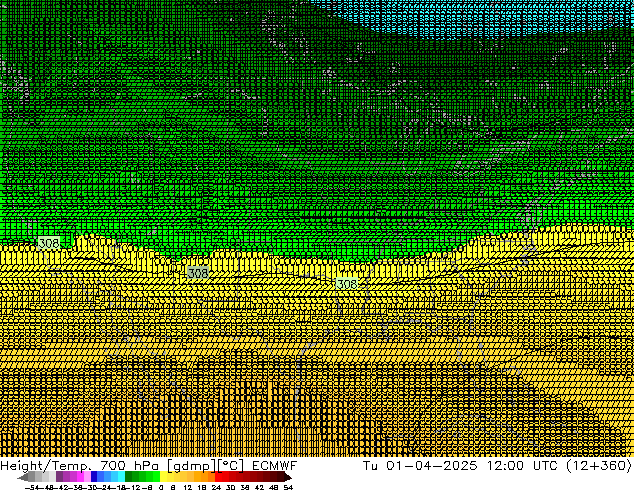
Task: Click the [°C] unit label
Action: coord(231,466)
